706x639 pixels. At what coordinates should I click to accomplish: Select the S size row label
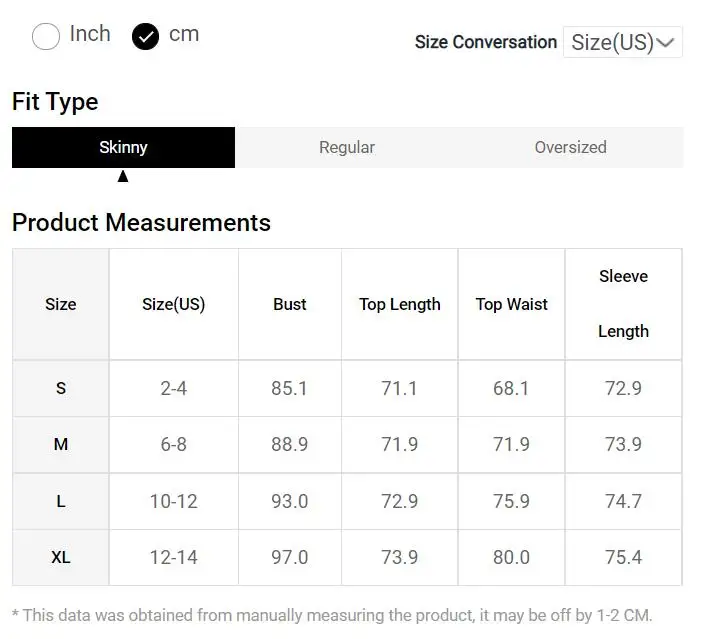pos(61,388)
